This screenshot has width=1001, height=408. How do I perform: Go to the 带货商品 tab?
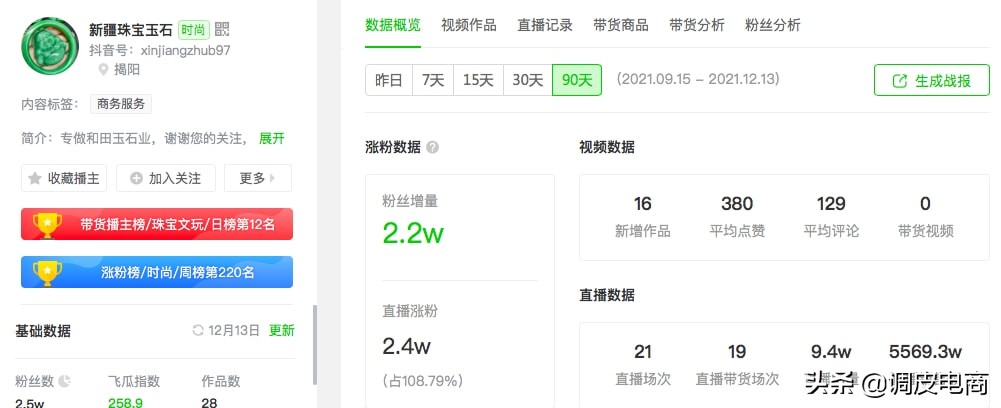click(x=621, y=26)
